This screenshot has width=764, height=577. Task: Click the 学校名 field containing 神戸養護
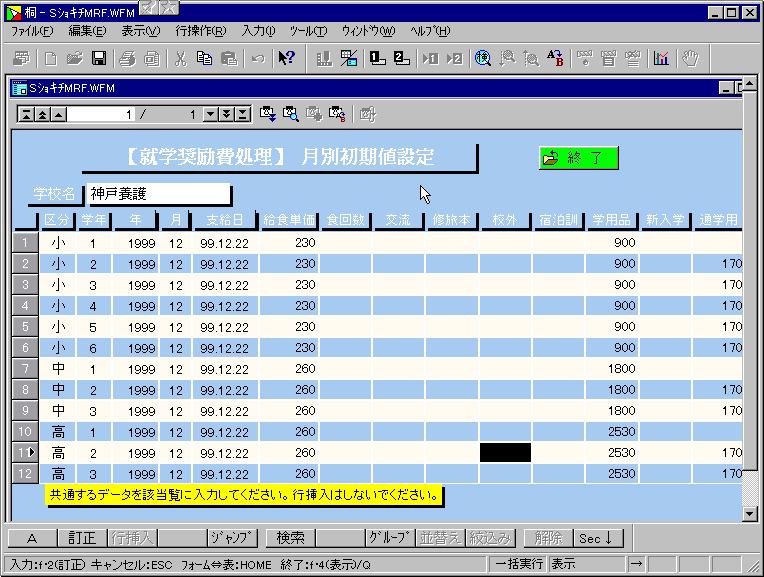[x=158, y=193]
